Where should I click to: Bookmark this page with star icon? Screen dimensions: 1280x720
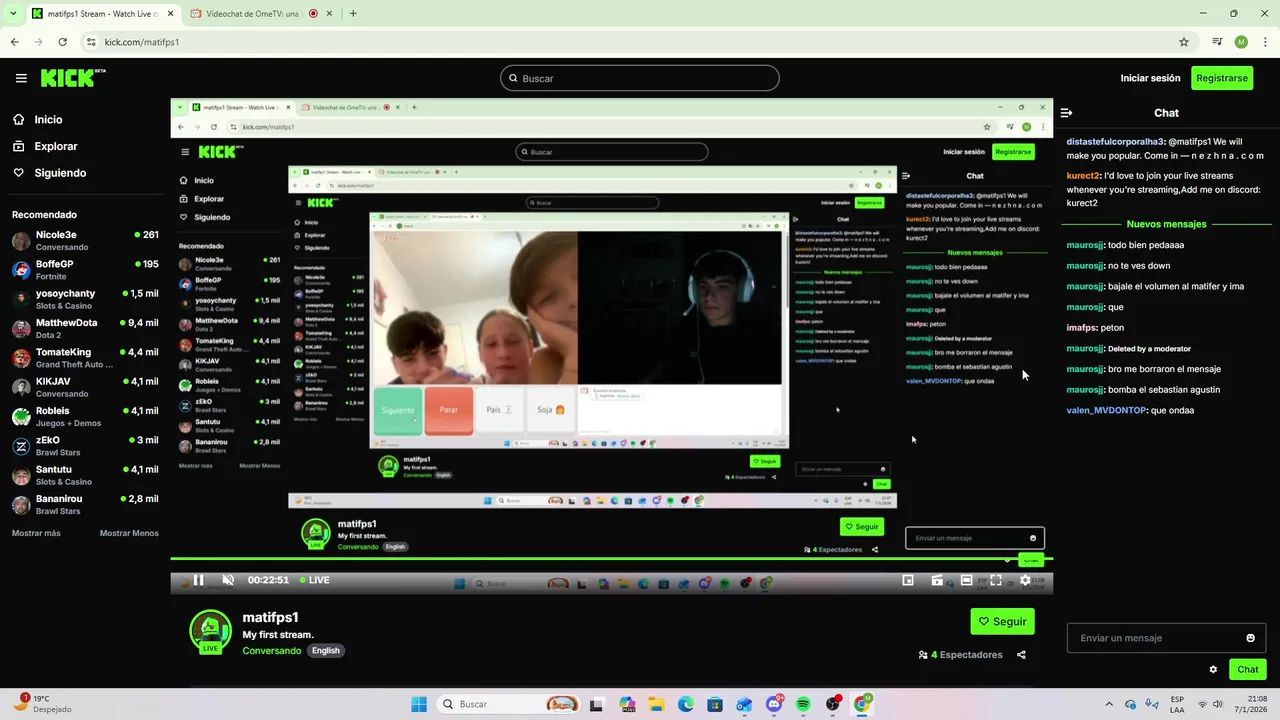pyautogui.click(x=1184, y=42)
